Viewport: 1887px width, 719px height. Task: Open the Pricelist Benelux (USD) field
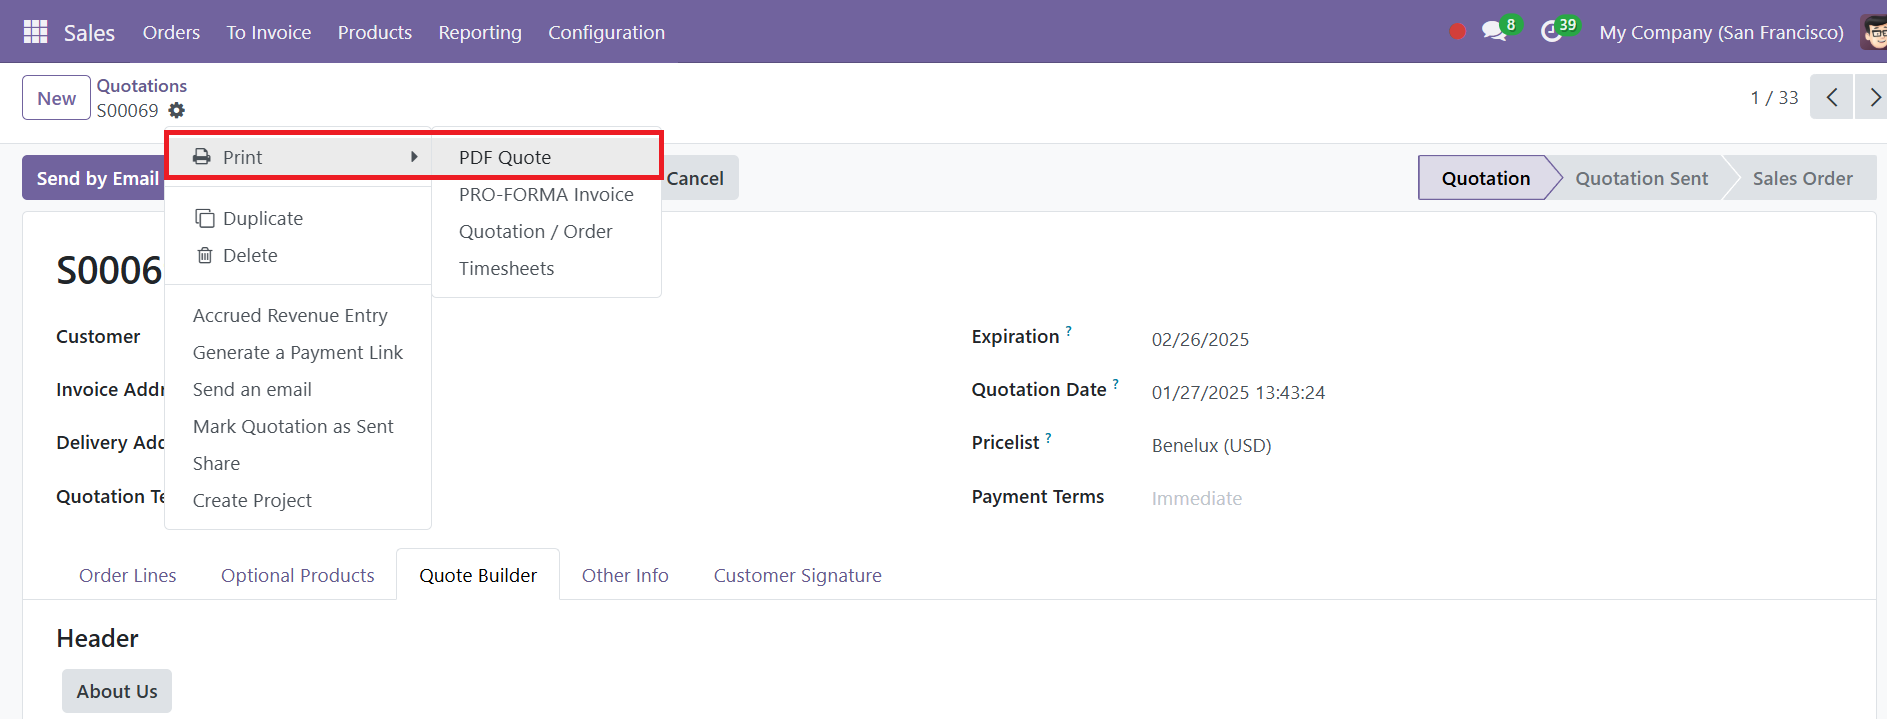pos(1211,445)
